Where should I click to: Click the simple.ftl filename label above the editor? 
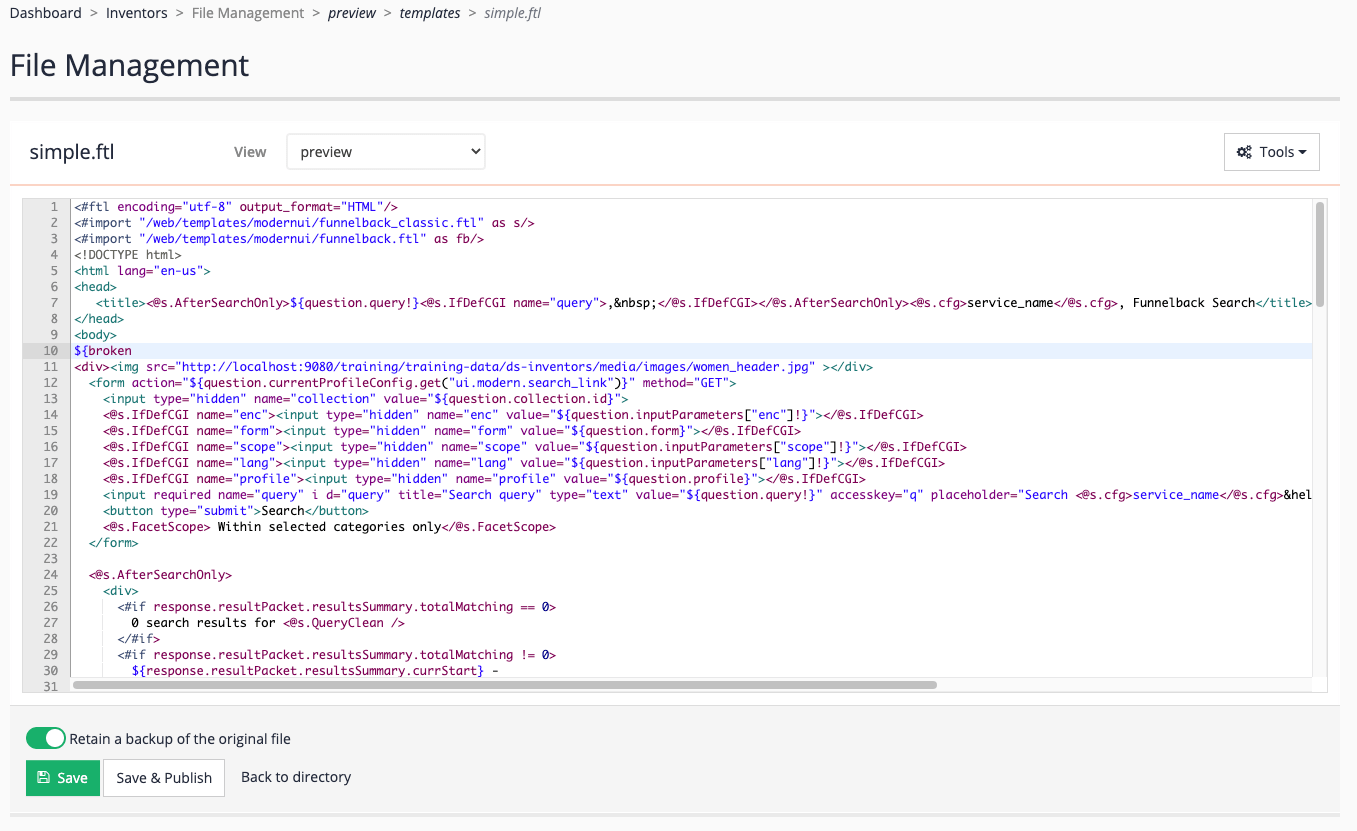point(71,152)
